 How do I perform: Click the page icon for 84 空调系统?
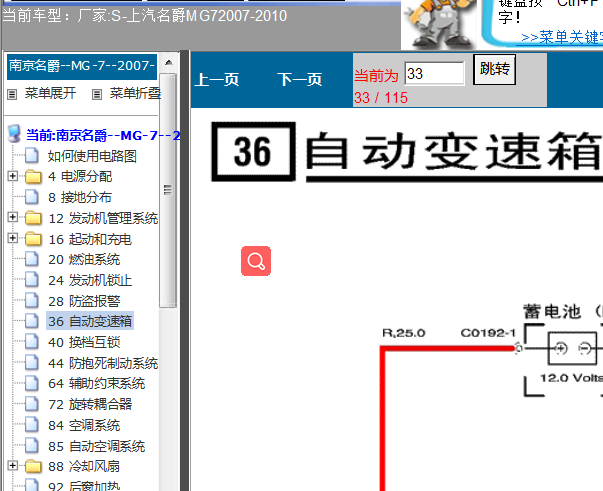coord(32,425)
